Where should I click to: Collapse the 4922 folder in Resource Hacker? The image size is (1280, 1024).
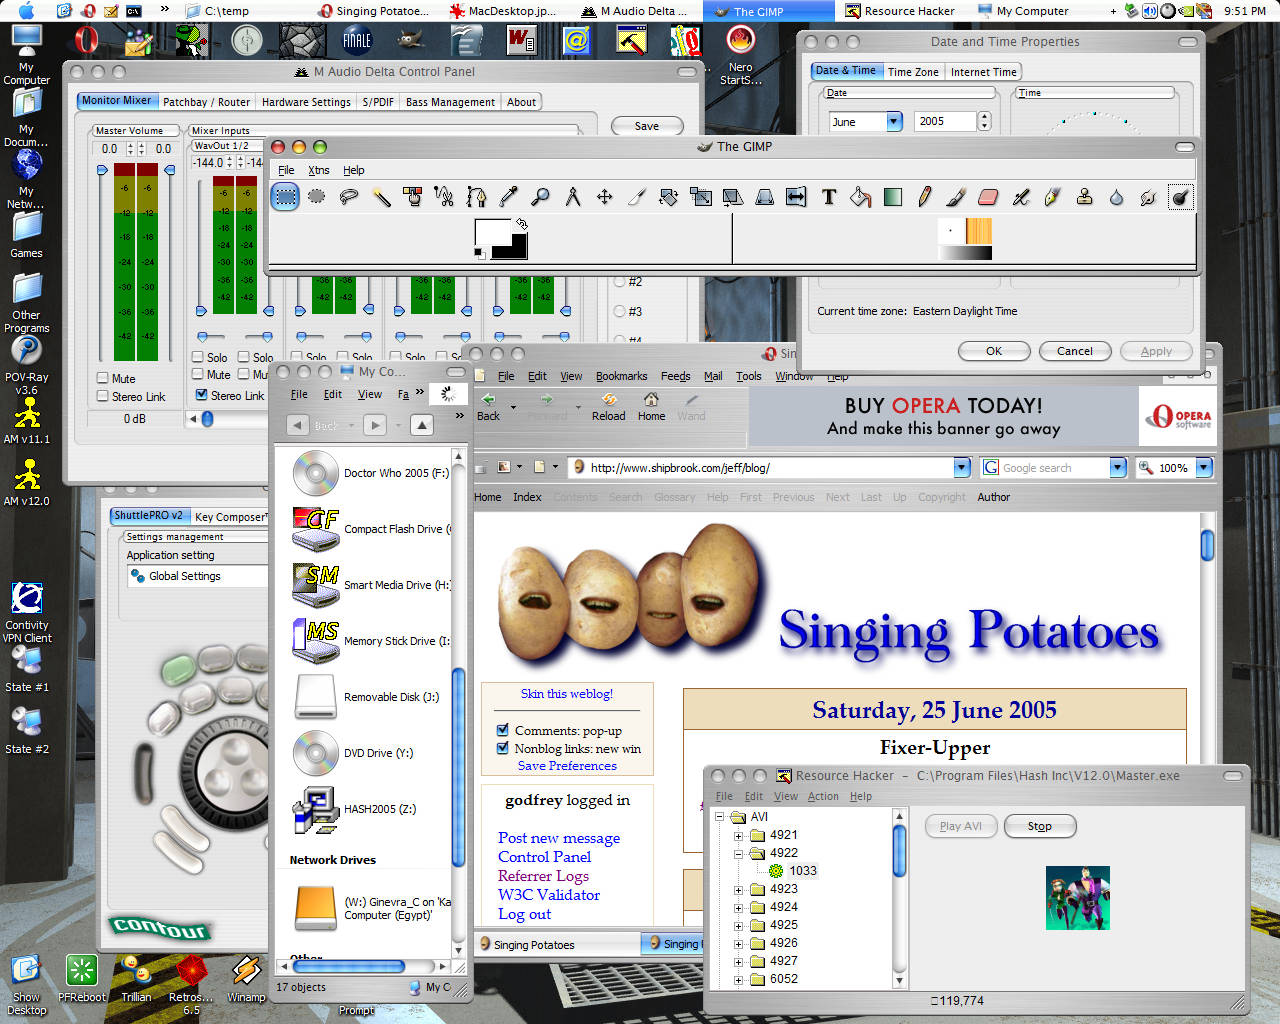pyautogui.click(x=738, y=853)
